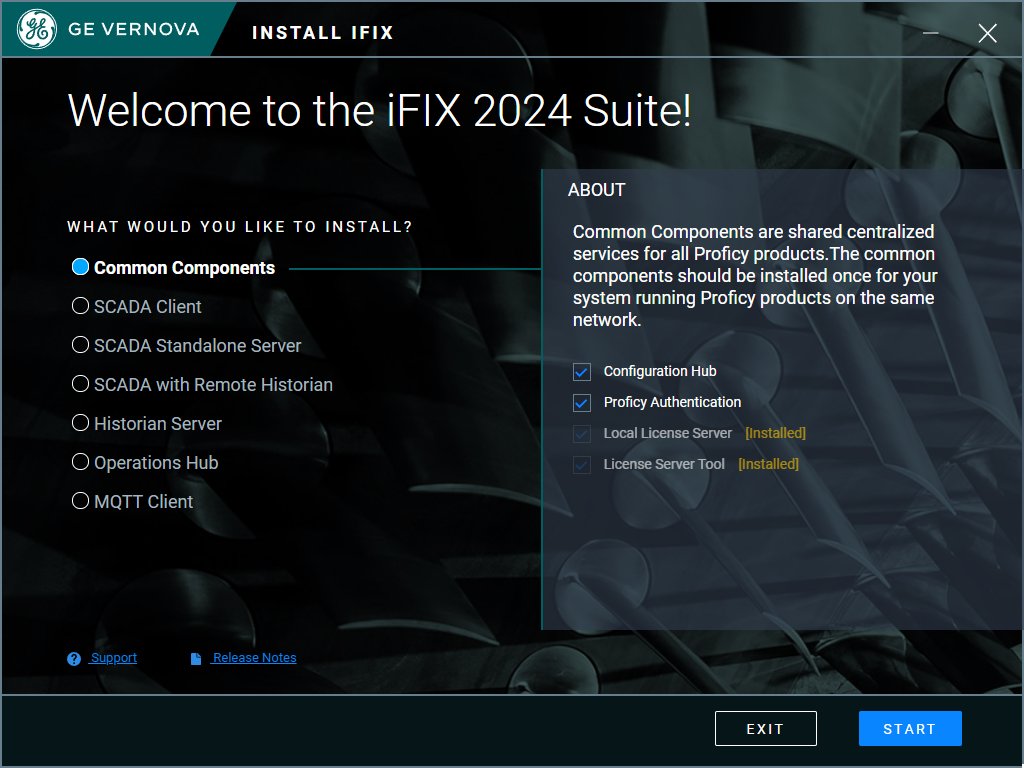Open the Release Notes link

[254, 658]
